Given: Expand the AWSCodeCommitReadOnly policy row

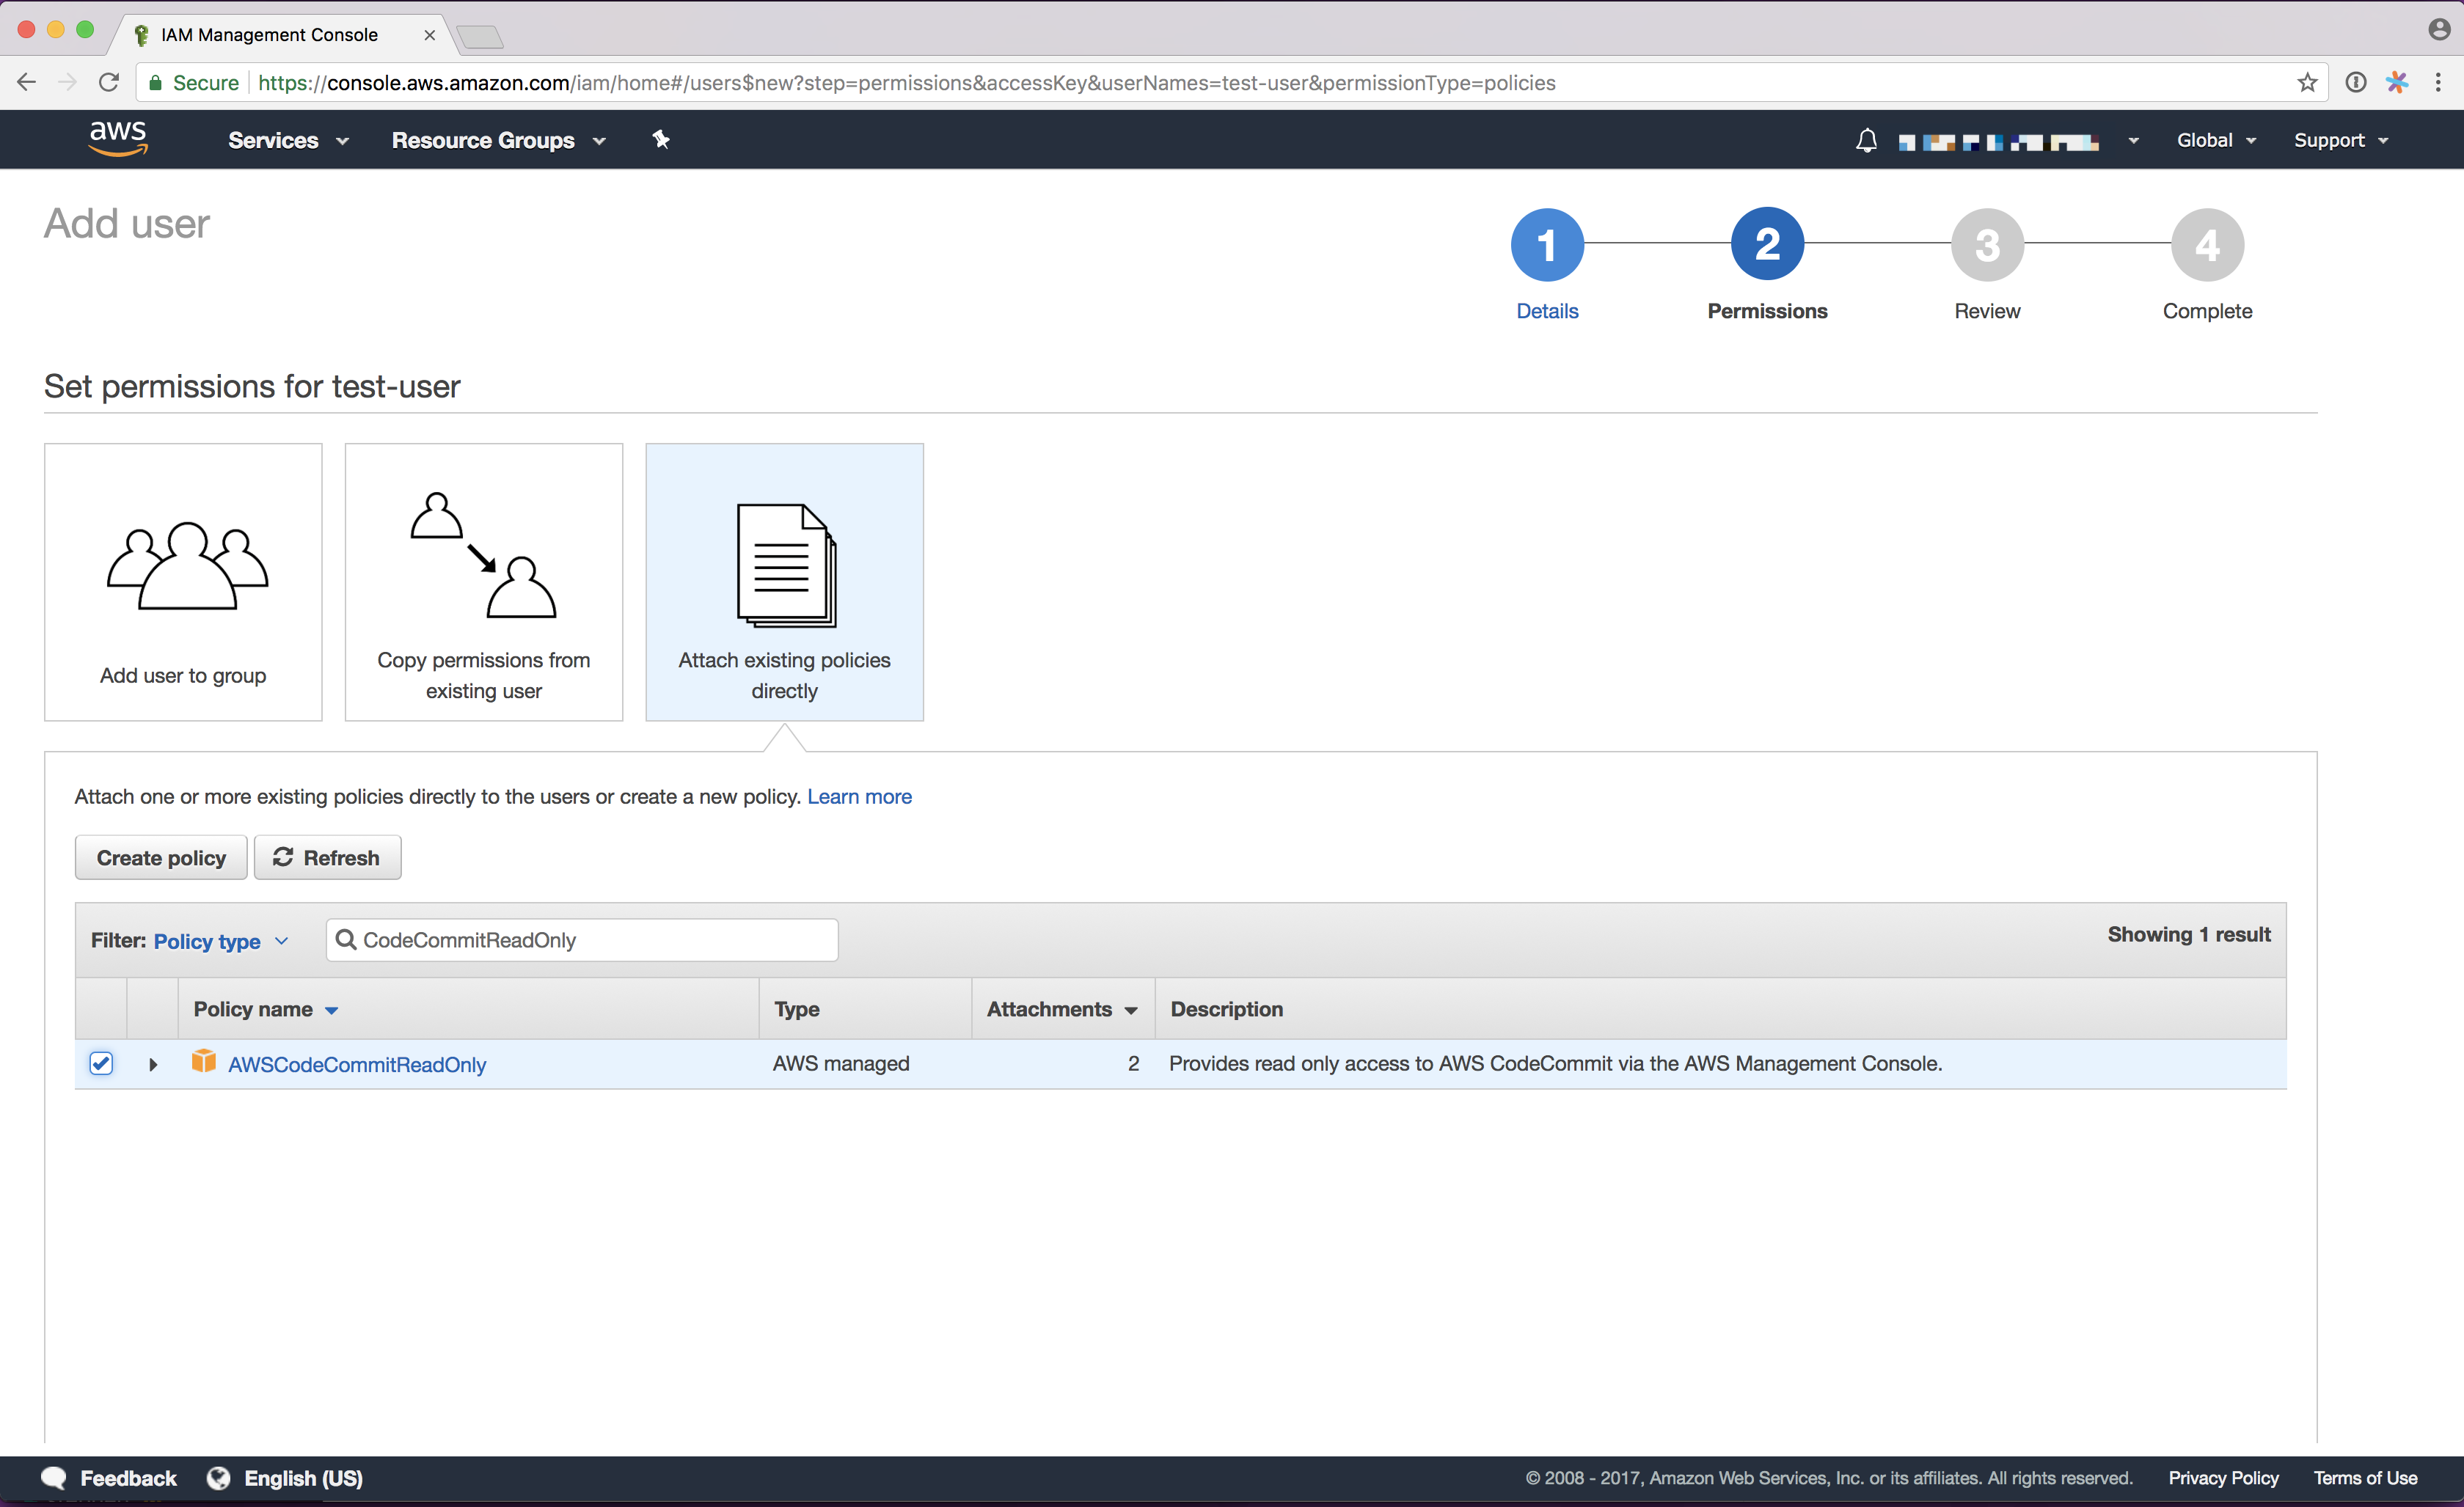Looking at the screenshot, I should 153,1064.
